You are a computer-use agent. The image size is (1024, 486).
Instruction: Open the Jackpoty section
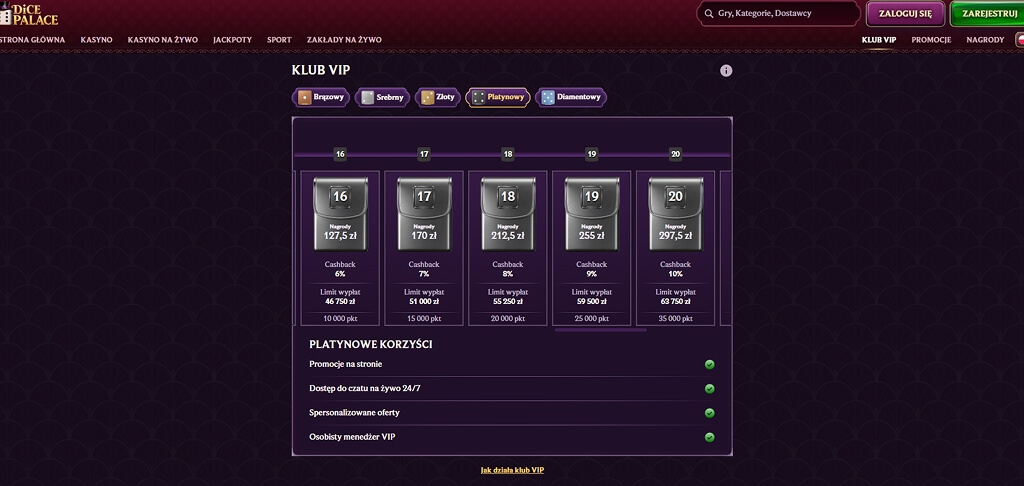pyautogui.click(x=232, y=40)
